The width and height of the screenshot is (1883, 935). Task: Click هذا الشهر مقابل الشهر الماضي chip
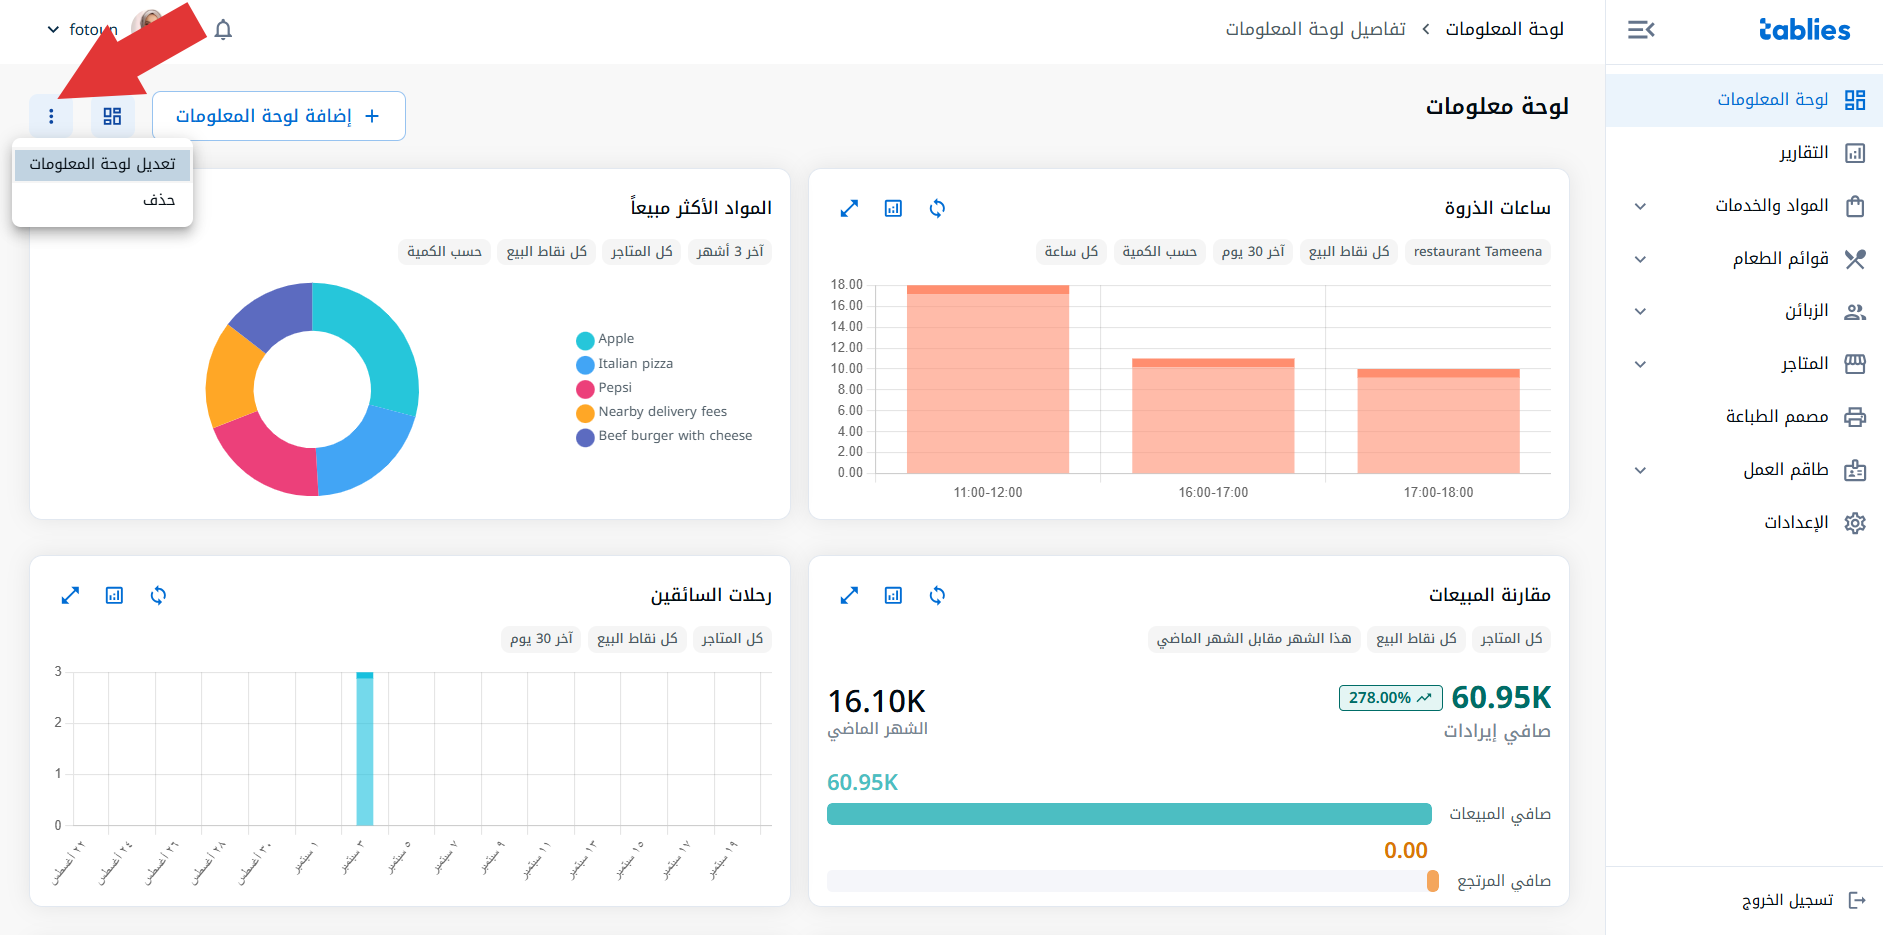pyautogui.click(x=1254, y=639)
